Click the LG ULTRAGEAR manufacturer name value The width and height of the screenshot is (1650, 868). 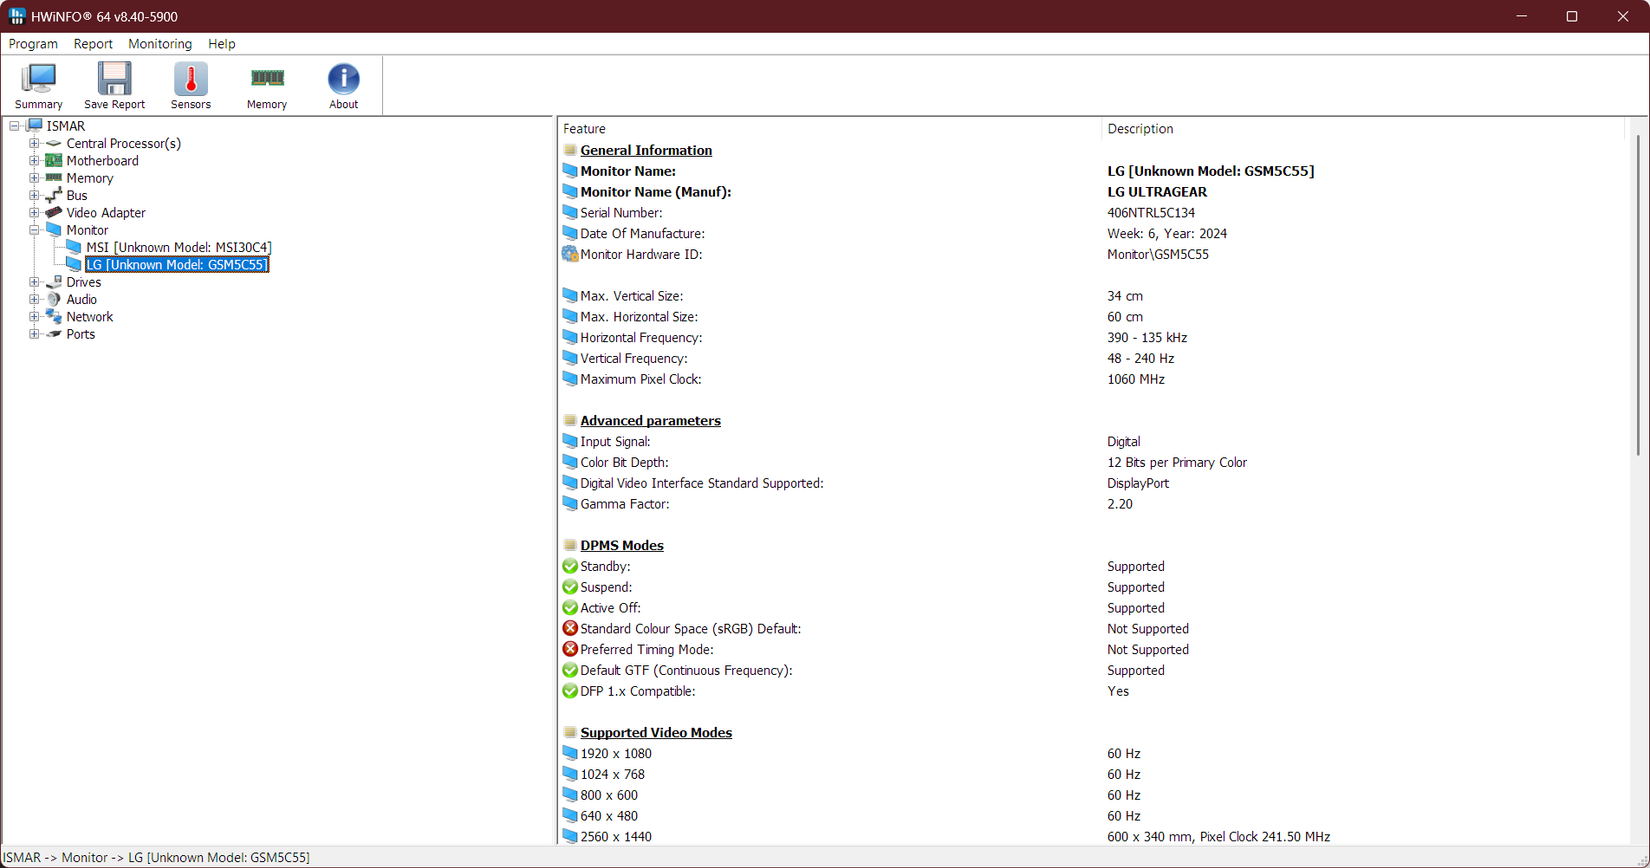coord(1157,192)
